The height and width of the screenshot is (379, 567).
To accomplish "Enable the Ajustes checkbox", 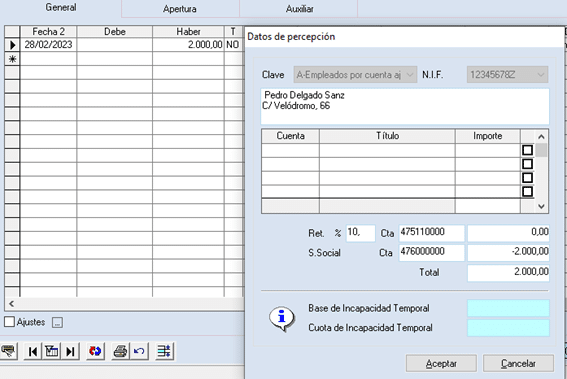I will (9, 322).
